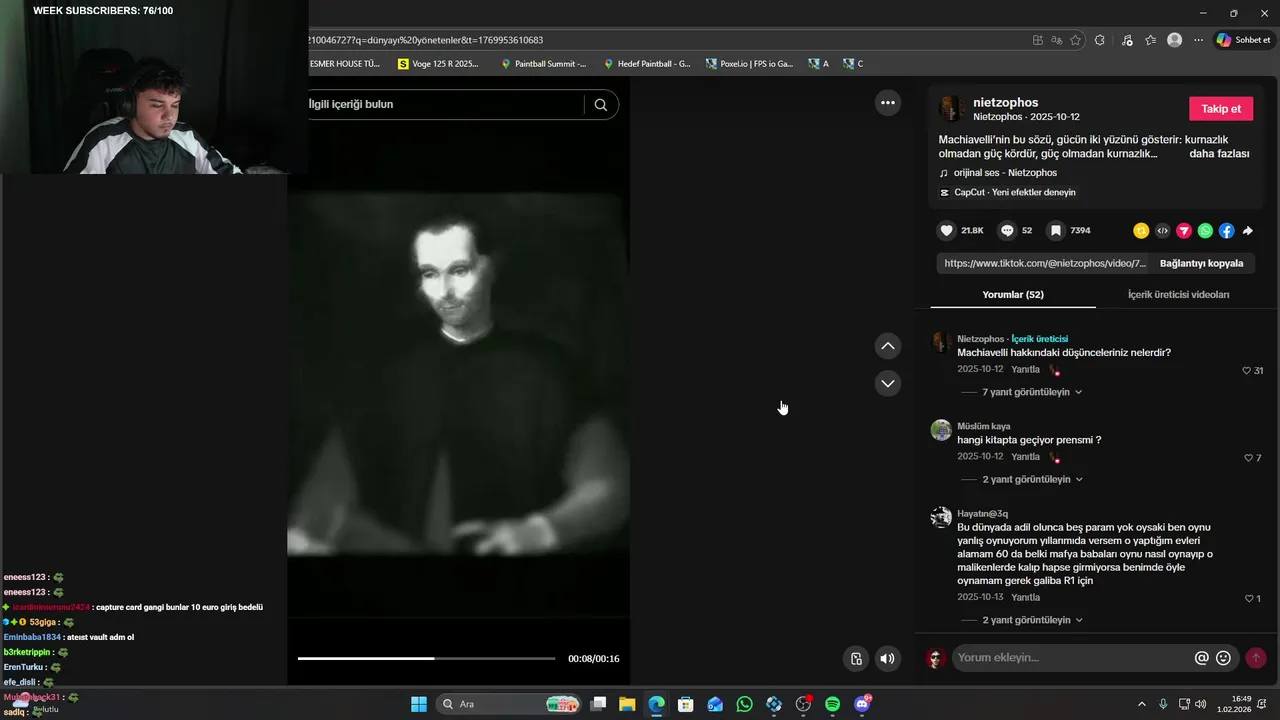The height and width of the screenshot is (720, 1280).
Task: Click the search magnifier in TikTok search box
Action: [600, 104]
